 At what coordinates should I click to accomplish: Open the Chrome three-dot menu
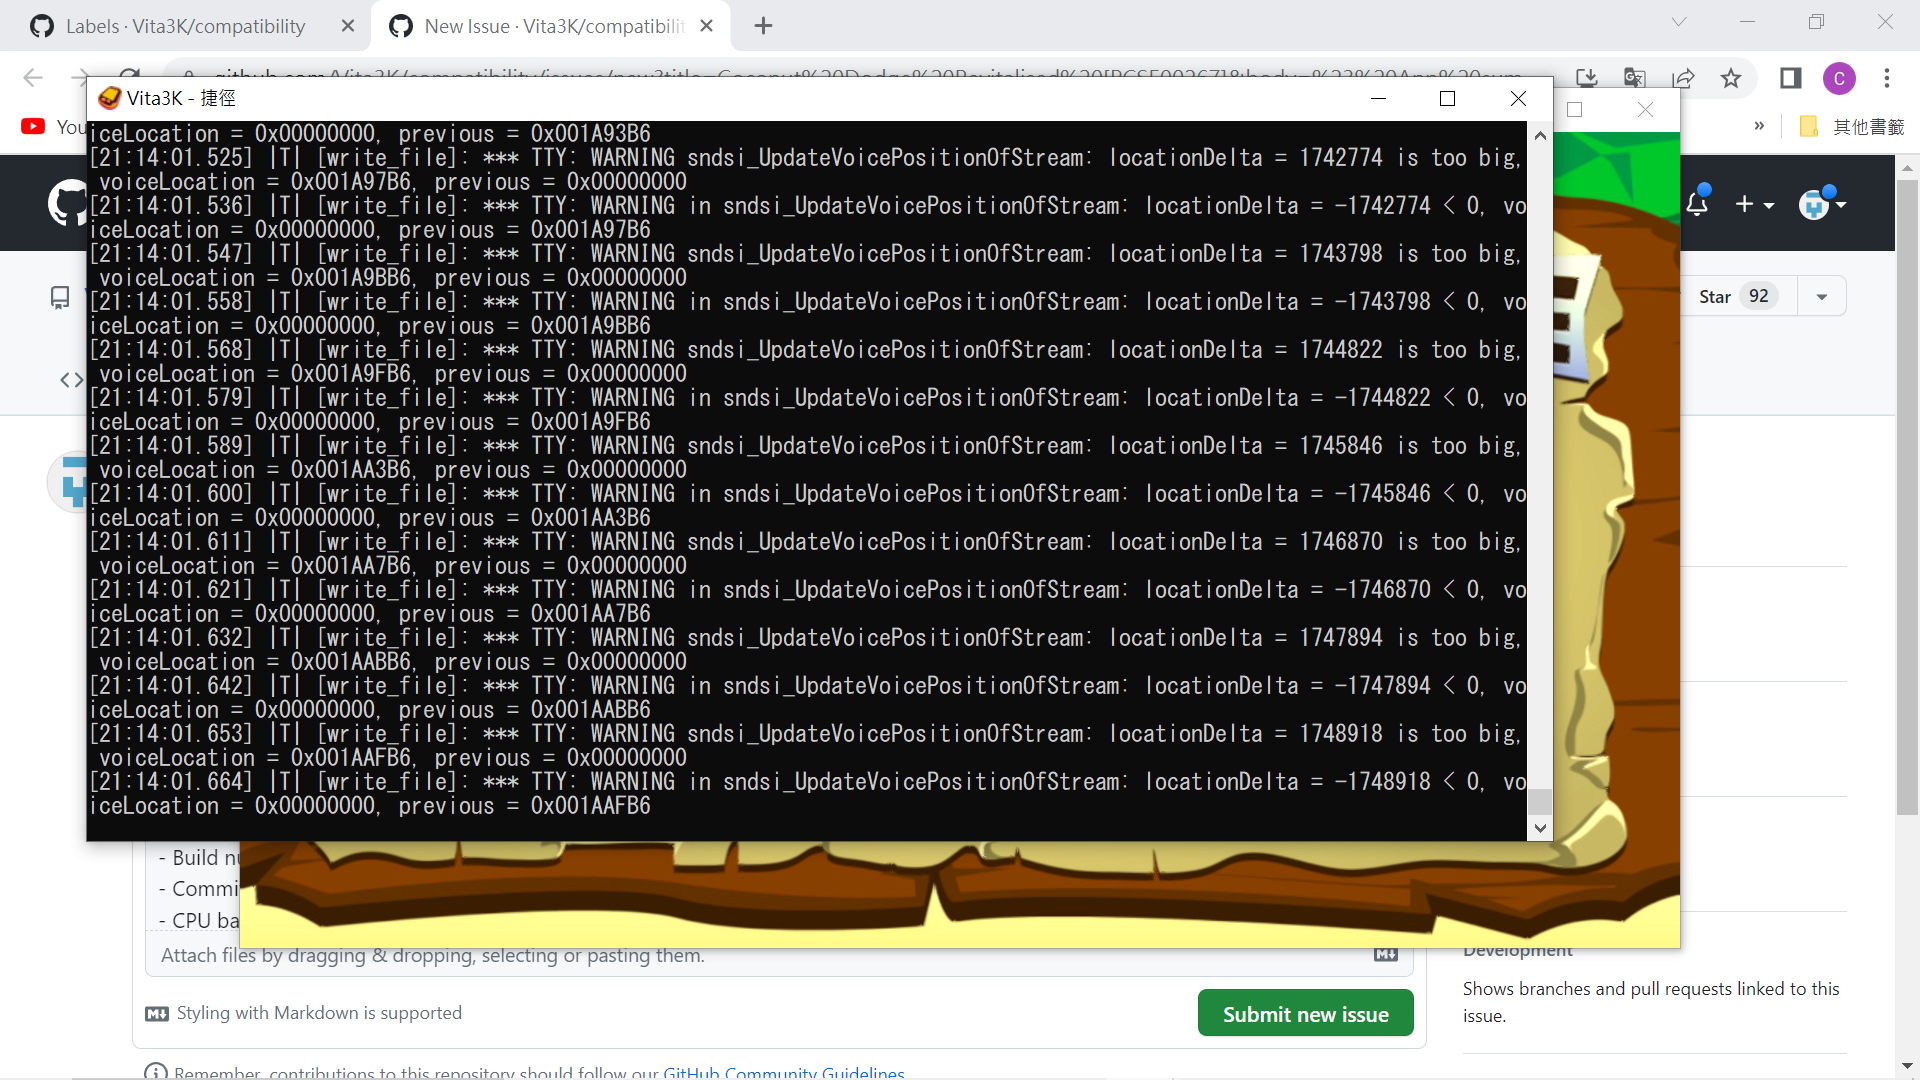point(1888,78)
